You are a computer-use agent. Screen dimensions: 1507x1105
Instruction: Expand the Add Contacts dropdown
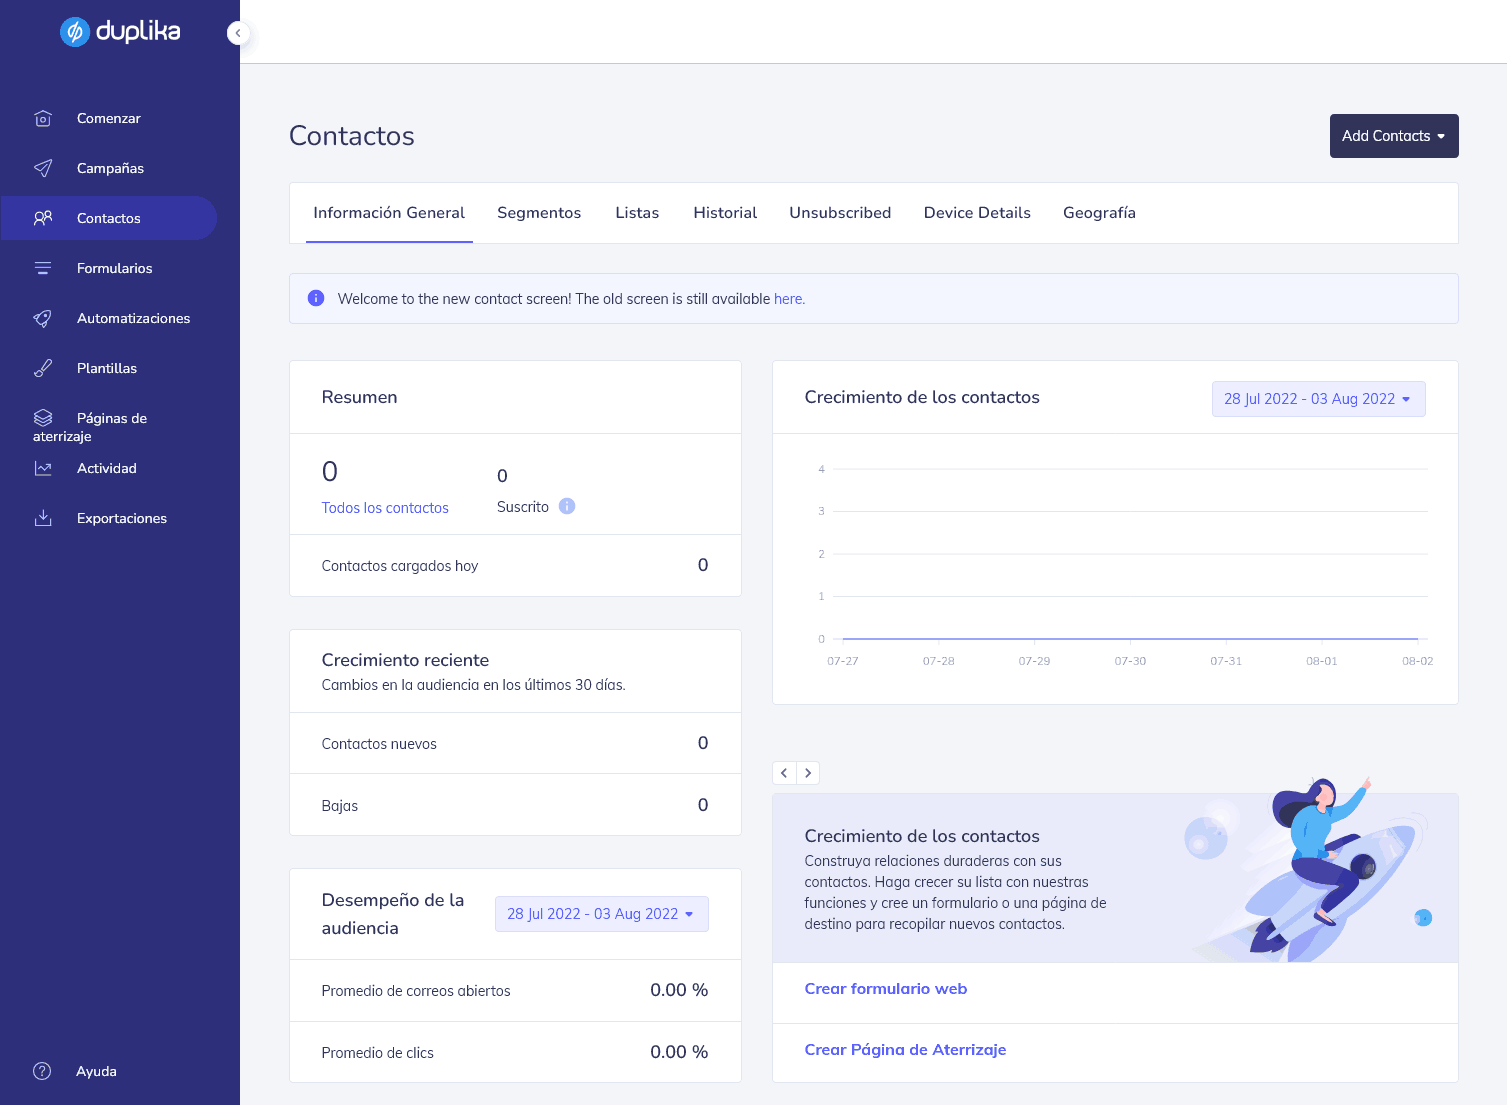click(1393, 136)
